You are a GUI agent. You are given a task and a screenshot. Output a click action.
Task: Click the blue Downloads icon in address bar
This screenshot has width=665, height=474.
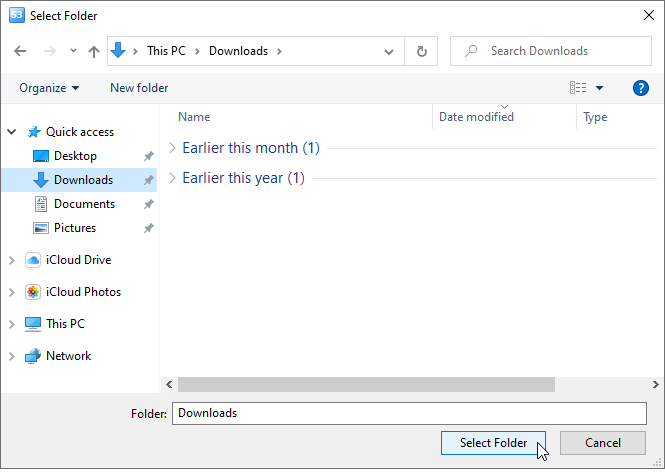pyautogui.click(x=118, y=50)
